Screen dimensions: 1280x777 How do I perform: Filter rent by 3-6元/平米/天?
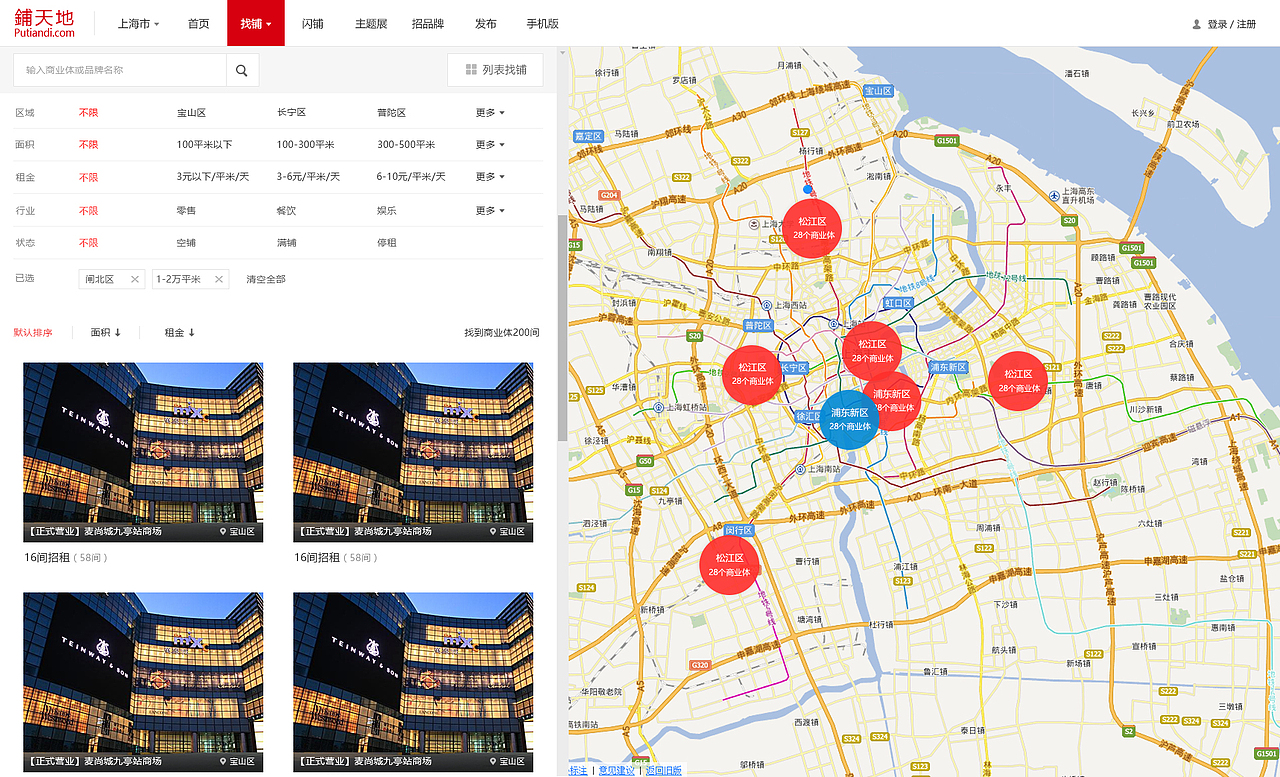pyautogui.click(x=308, y=177)
